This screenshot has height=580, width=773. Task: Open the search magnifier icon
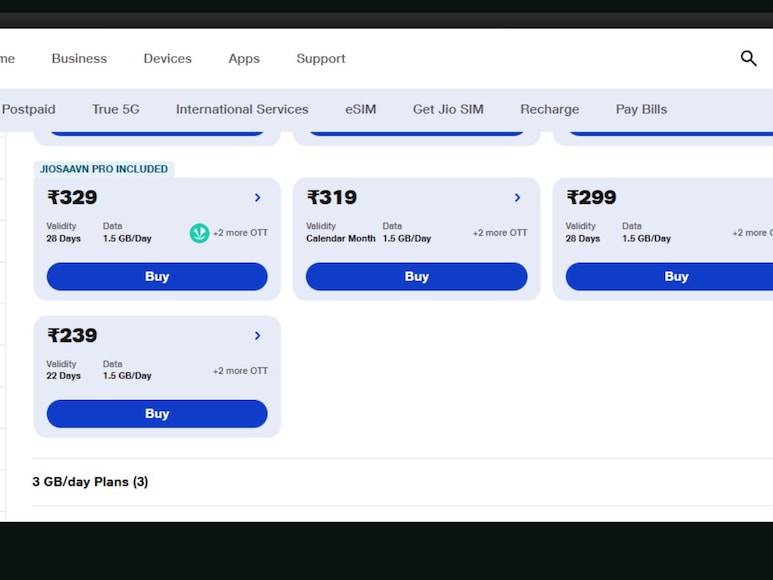(748, 58)
